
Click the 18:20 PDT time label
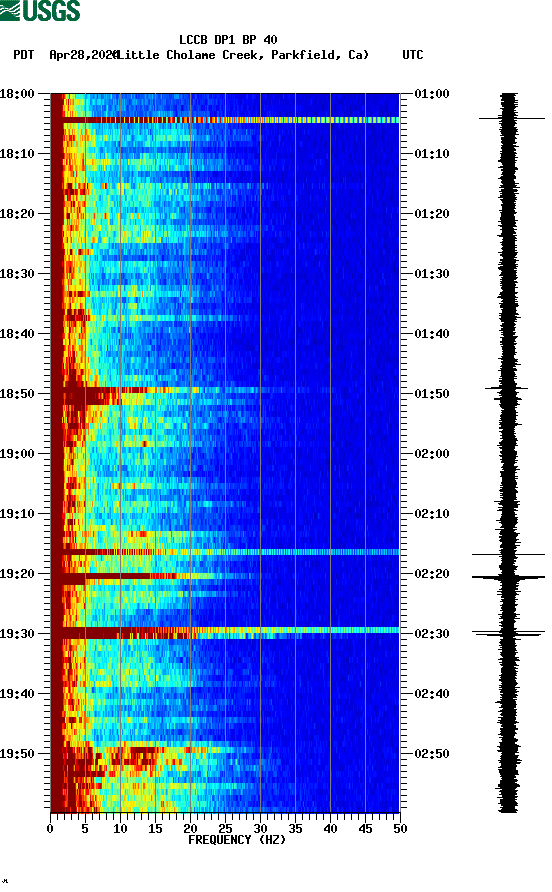(17, 213)
